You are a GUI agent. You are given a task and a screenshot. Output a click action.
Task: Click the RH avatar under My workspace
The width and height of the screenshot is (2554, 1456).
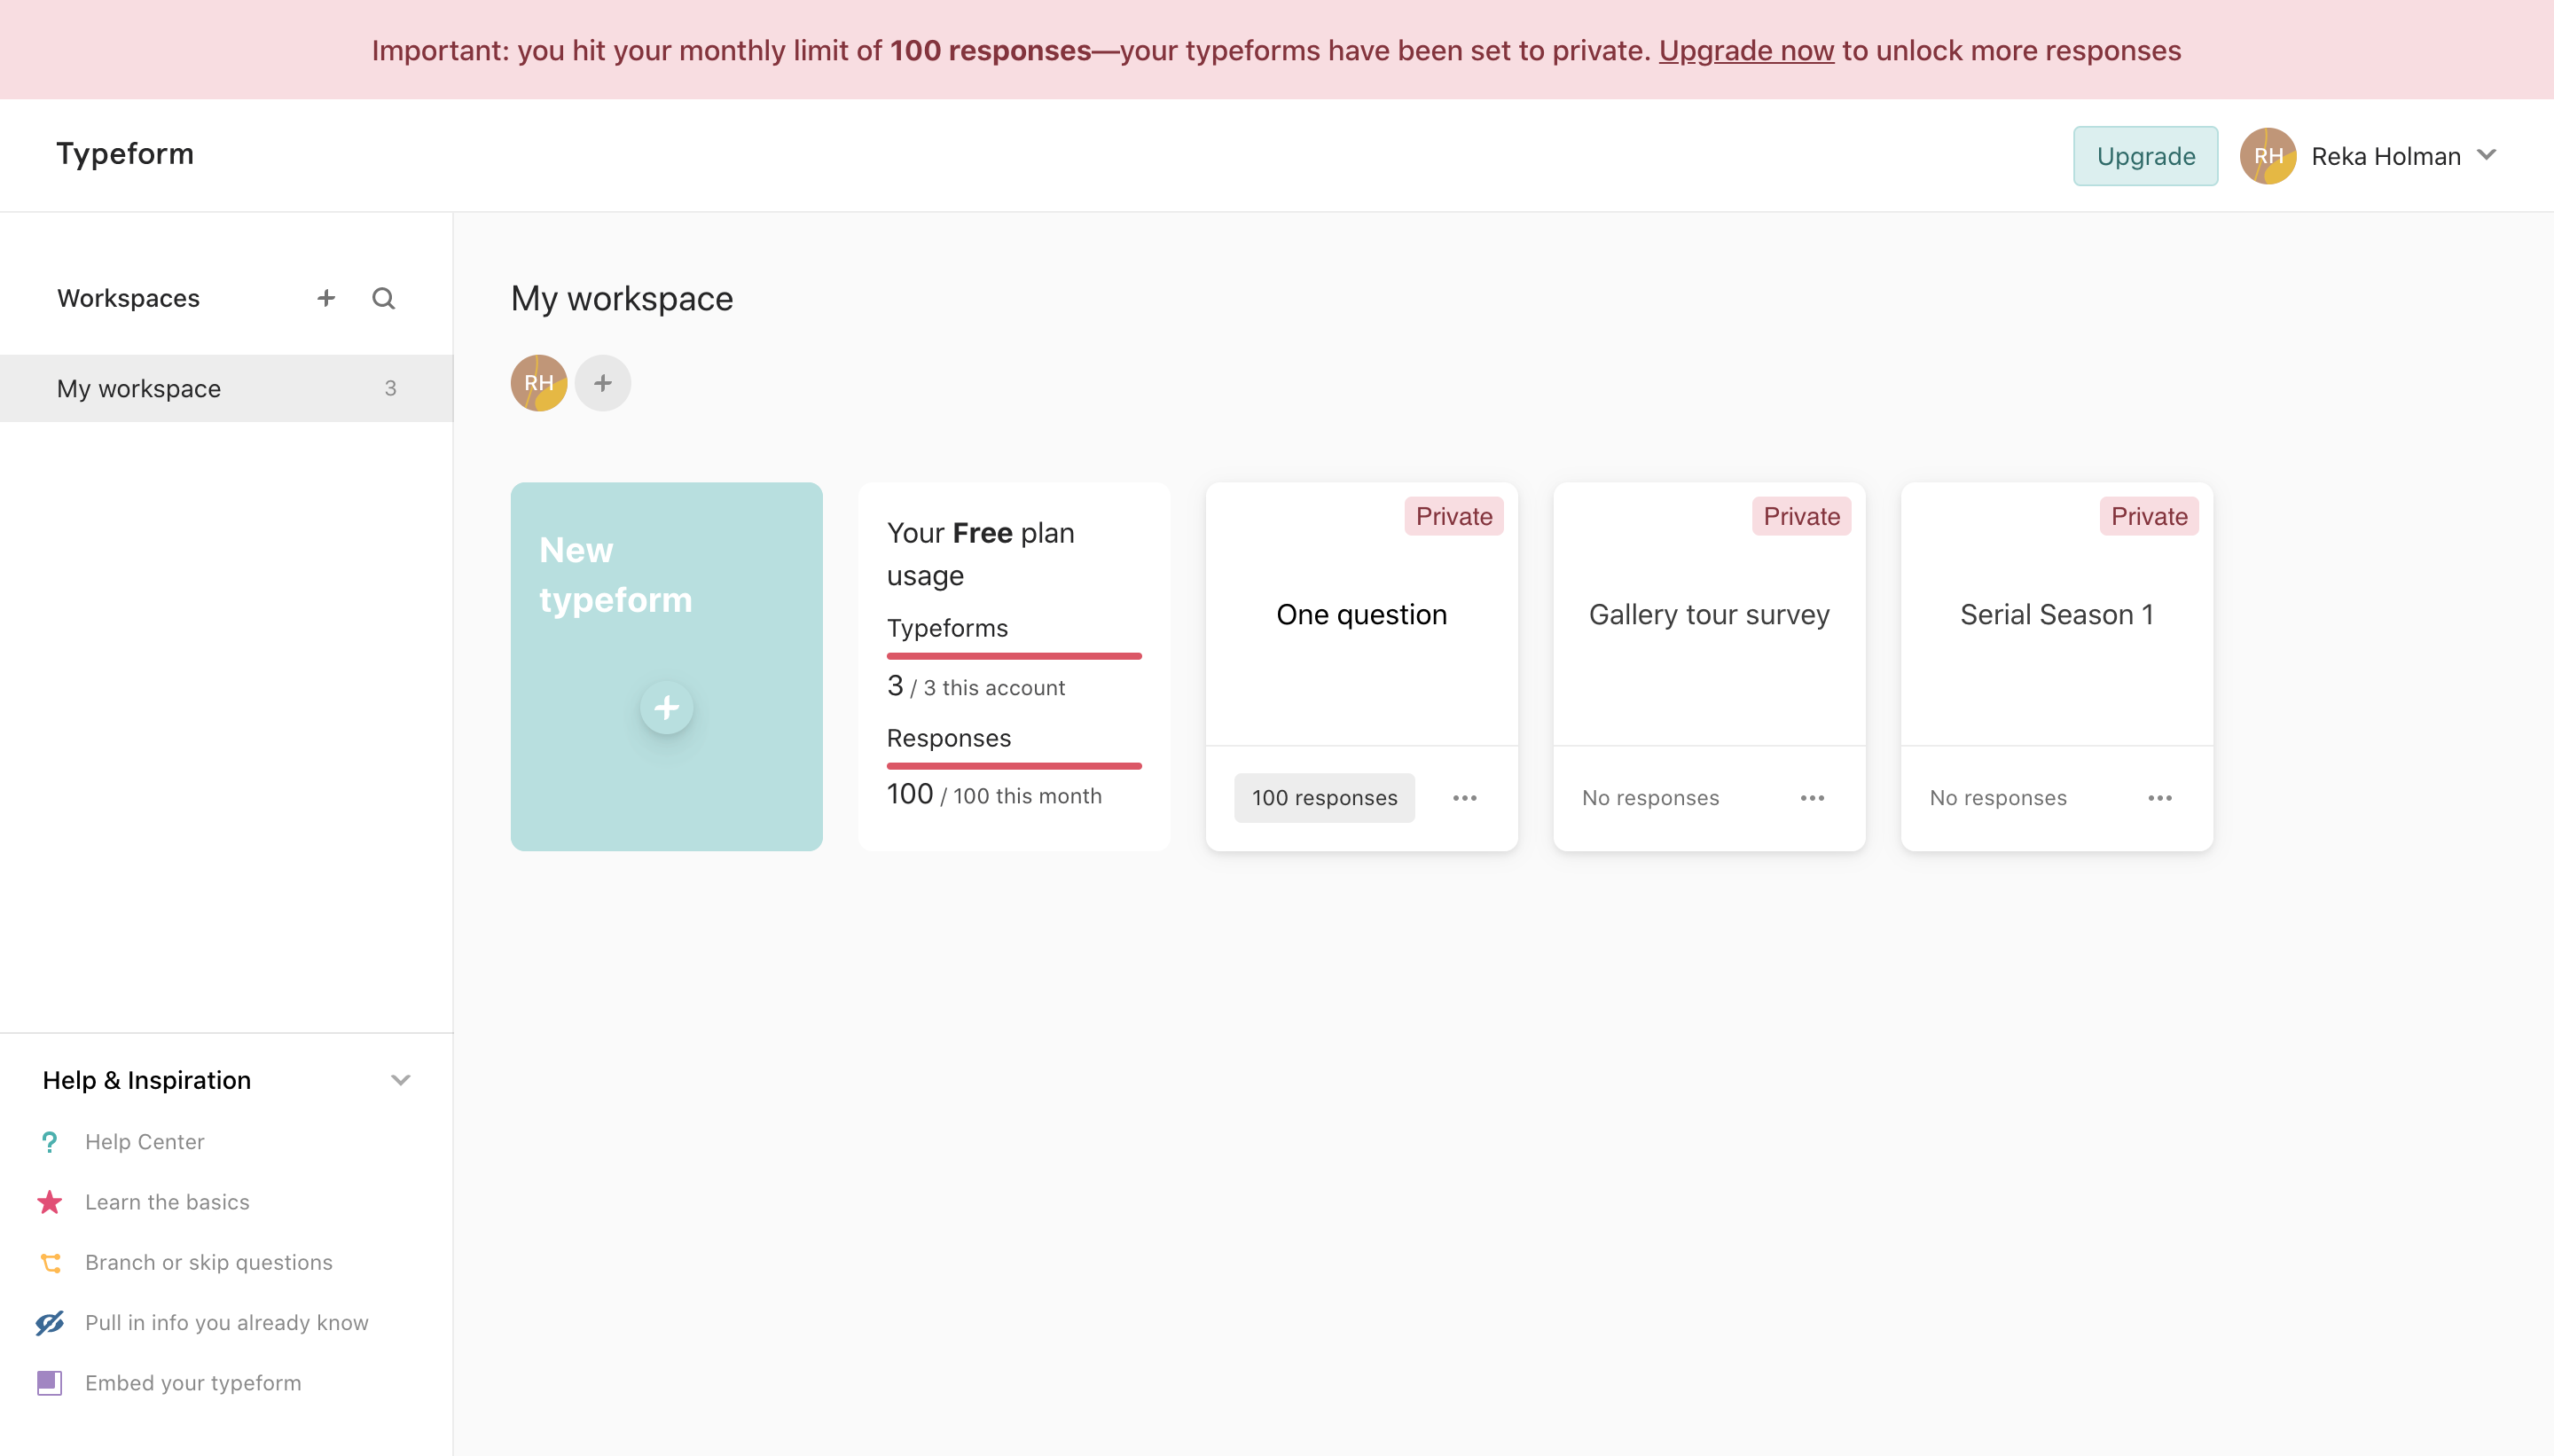pyautogui.click(x=539, y=383)
